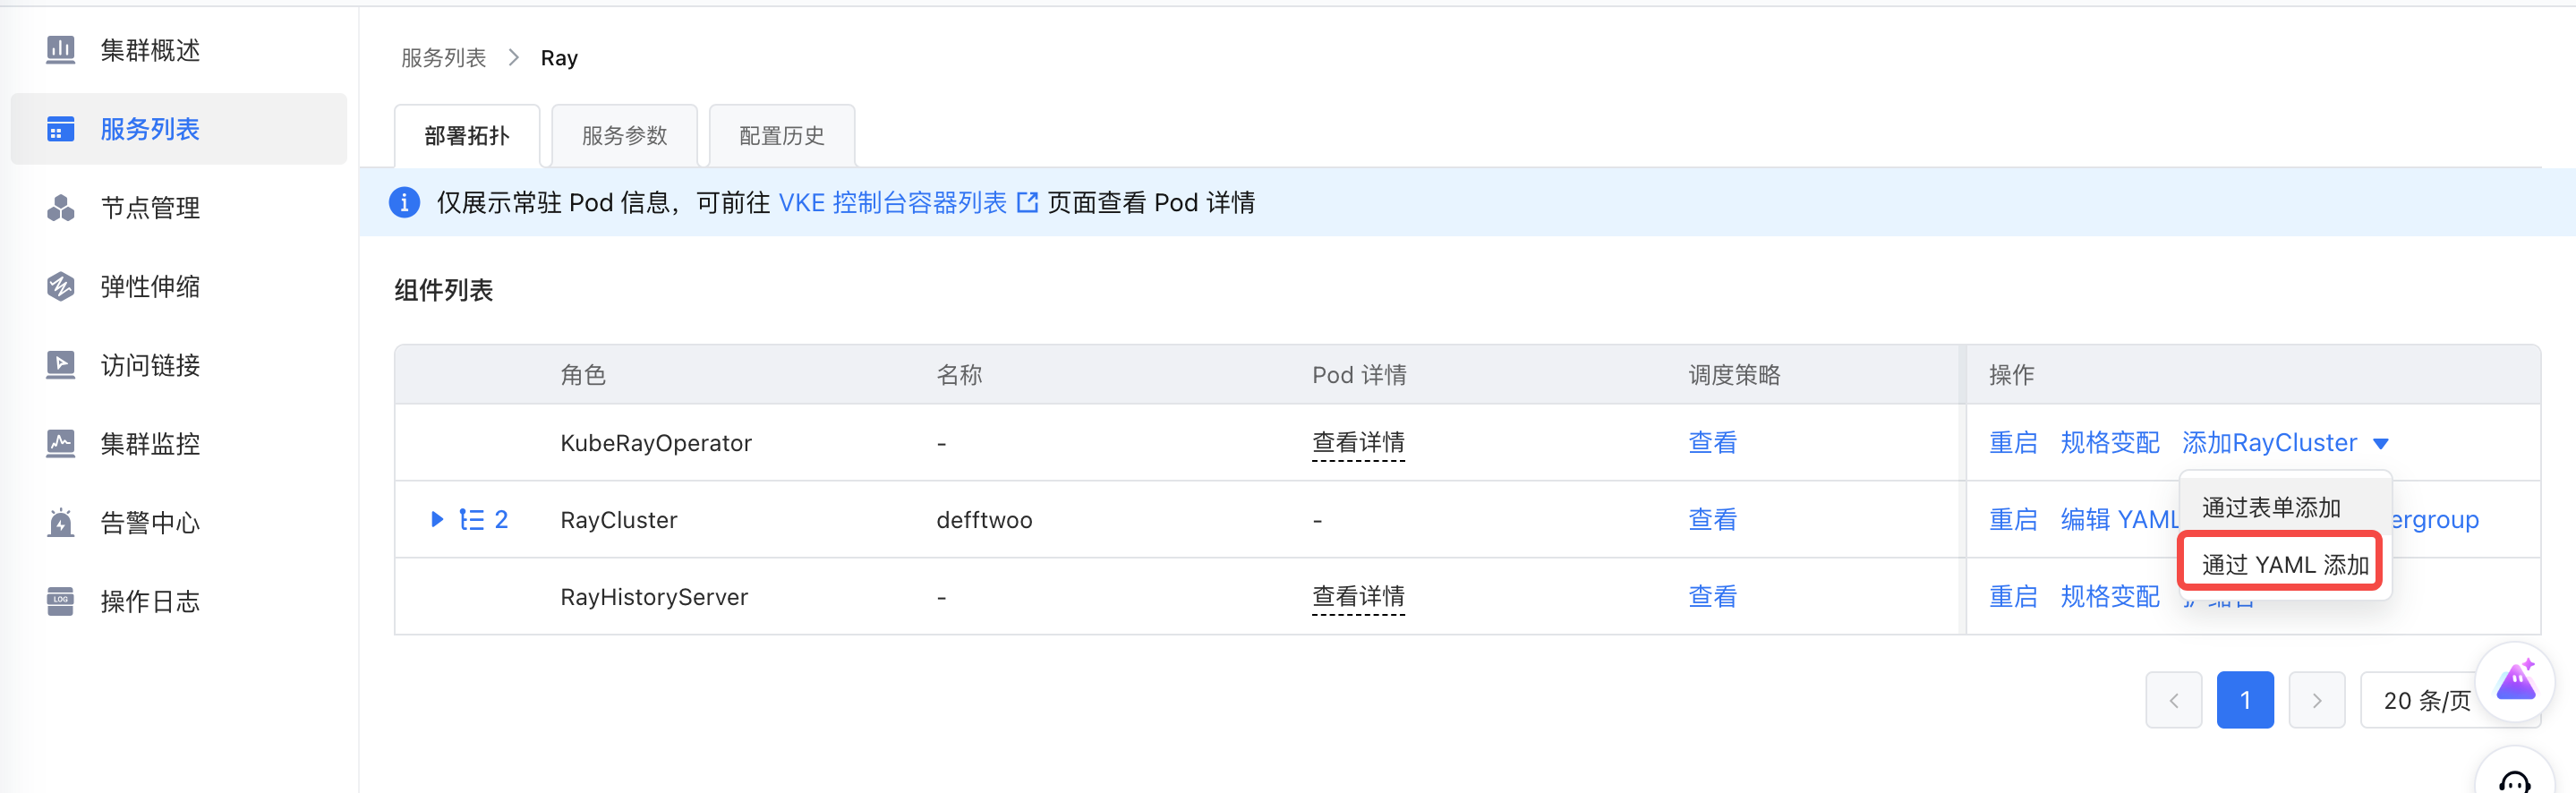
Task: Select 通过 YAML 添加 menu option
Action: point(2284,565)
